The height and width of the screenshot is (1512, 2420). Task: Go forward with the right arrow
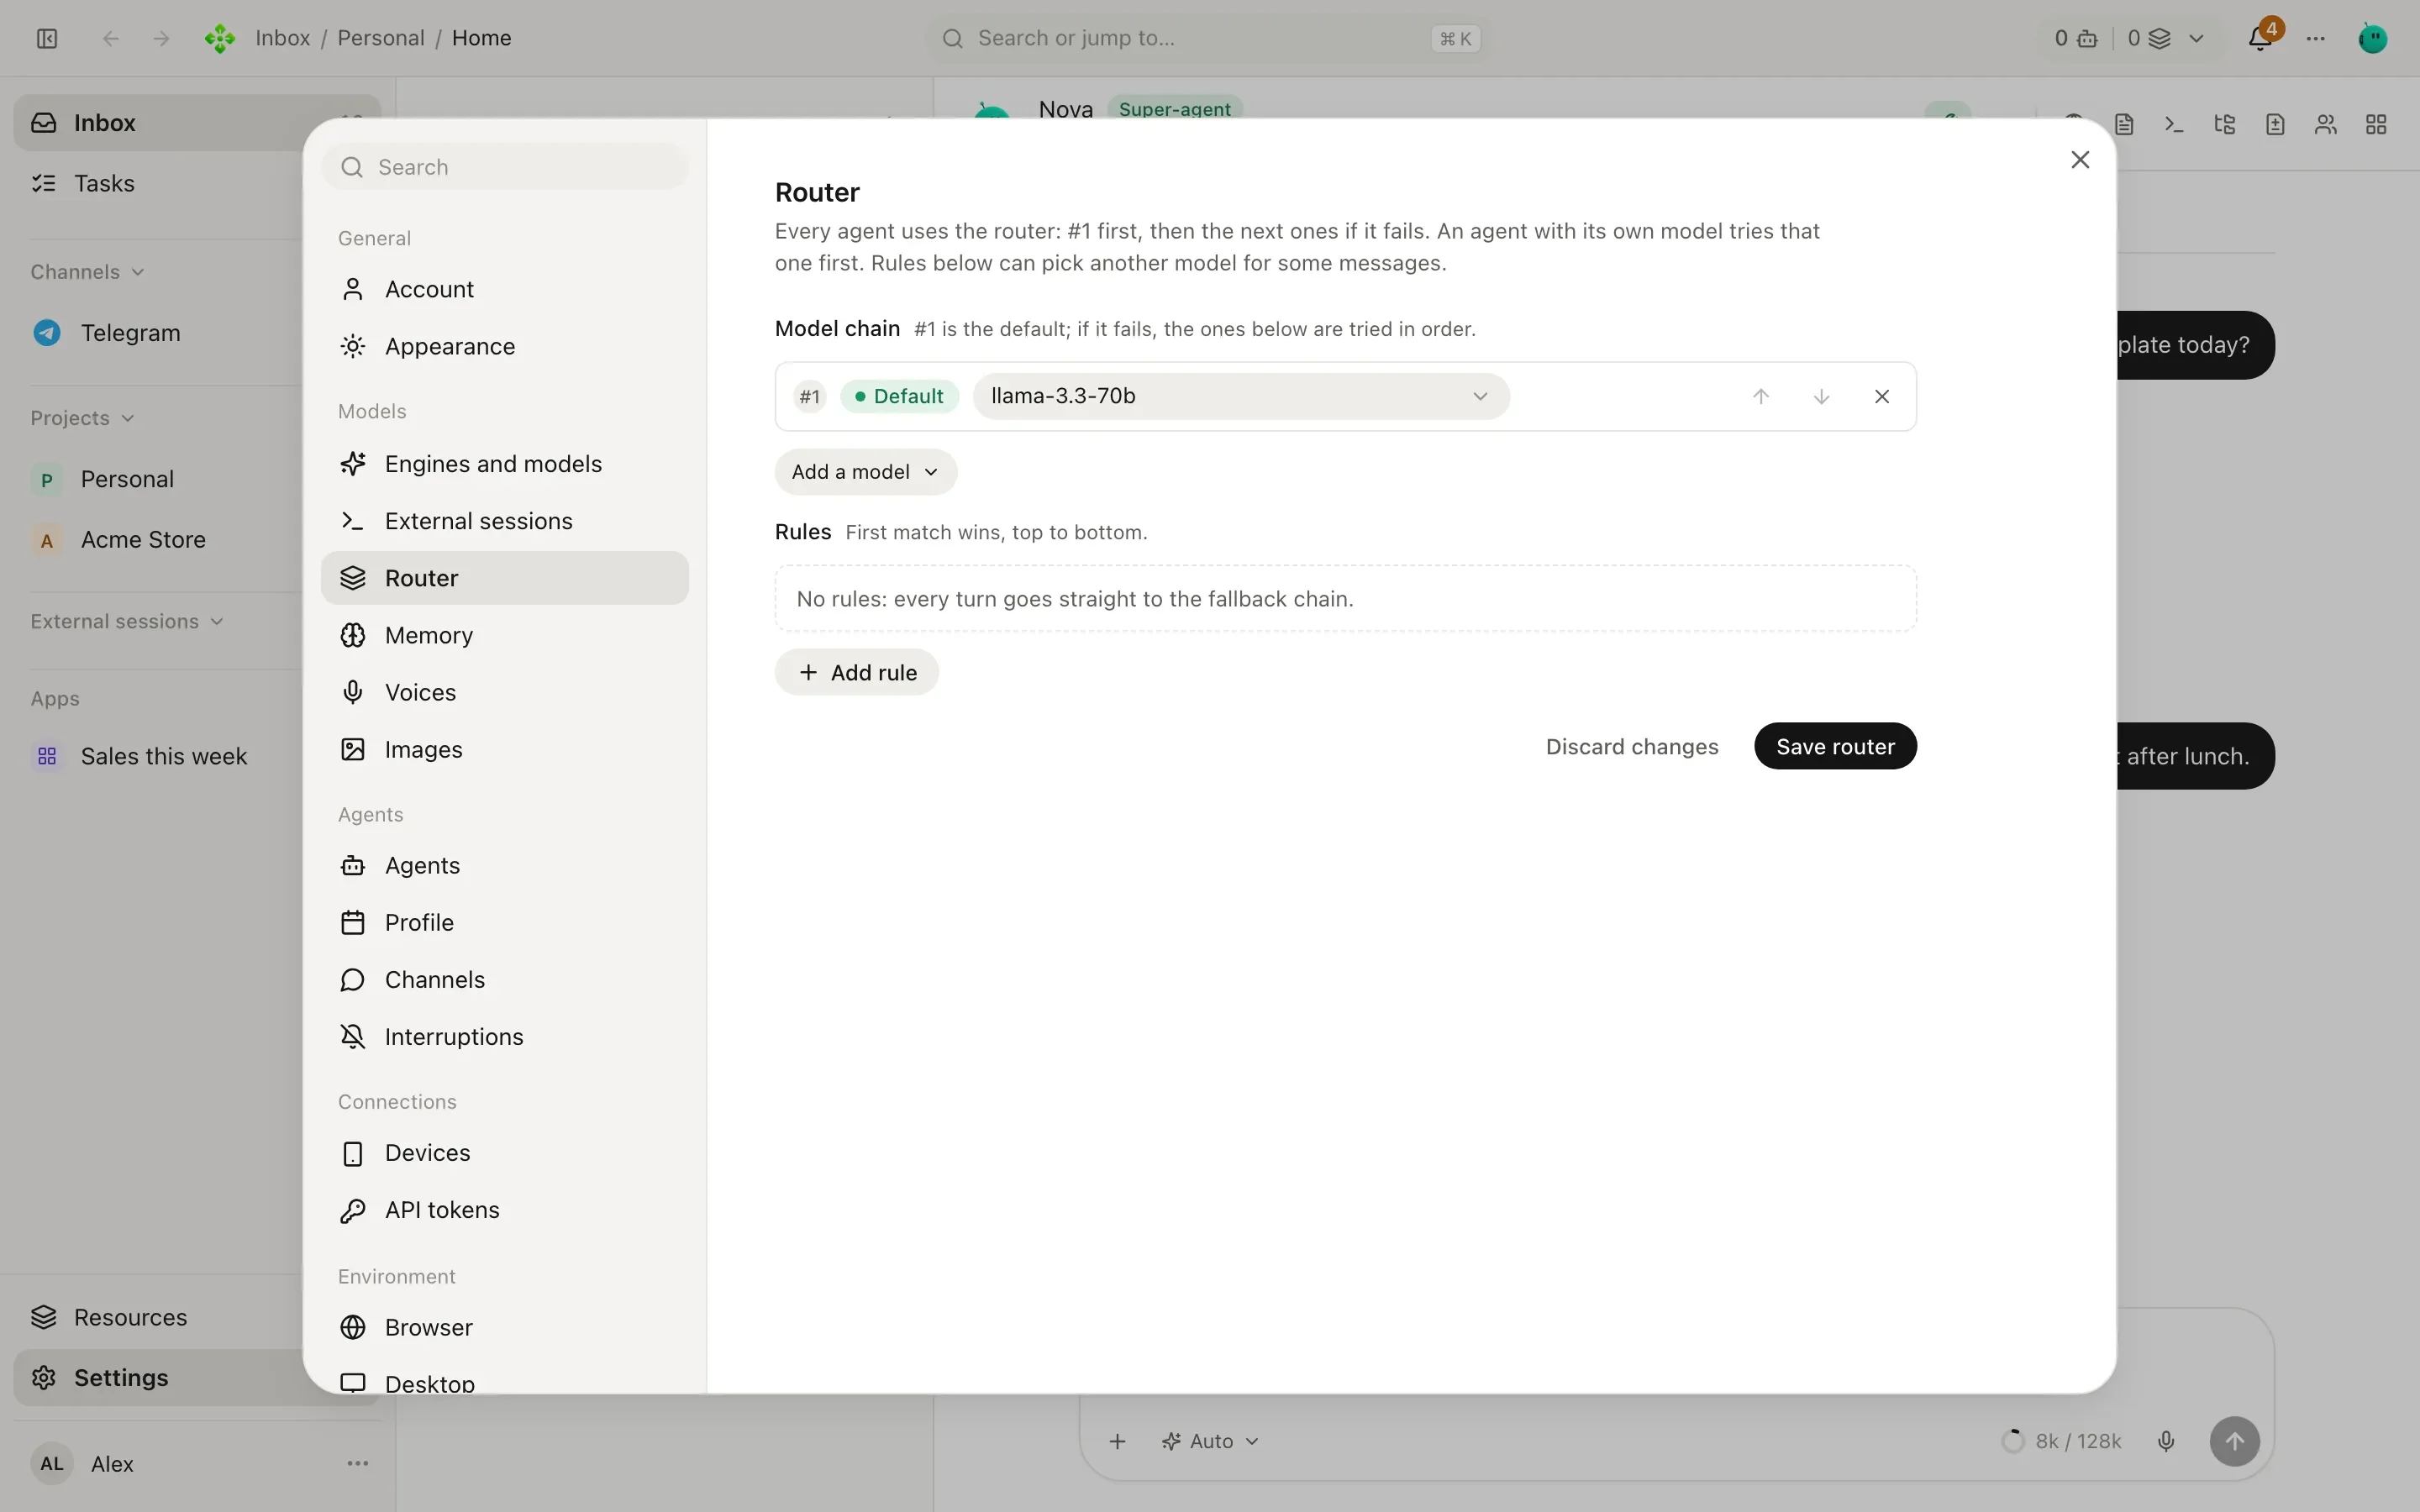[161, 38]
